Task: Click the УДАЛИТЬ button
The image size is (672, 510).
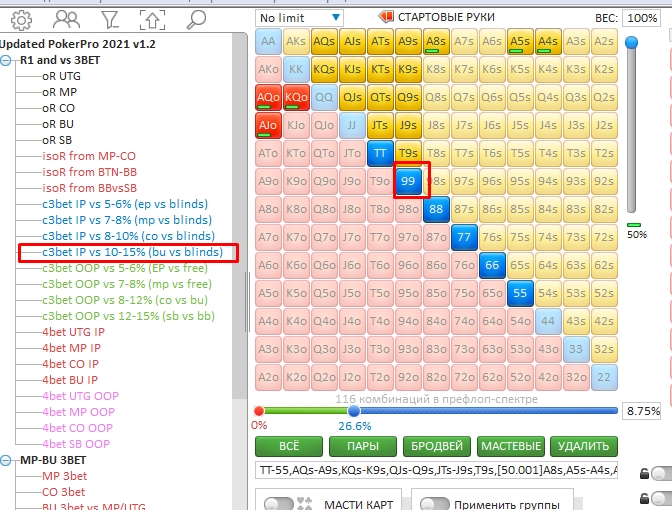Action: [584, 446]
